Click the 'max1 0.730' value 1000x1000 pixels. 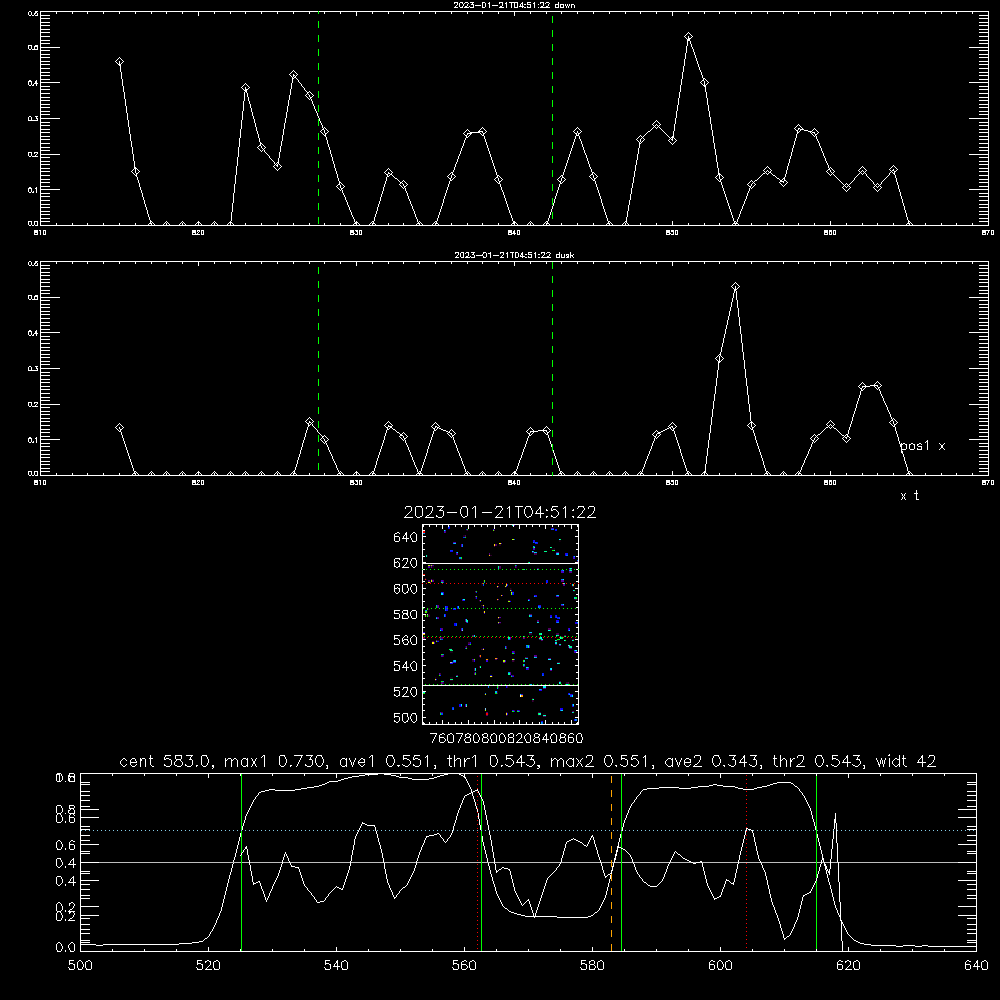[272, 761]
